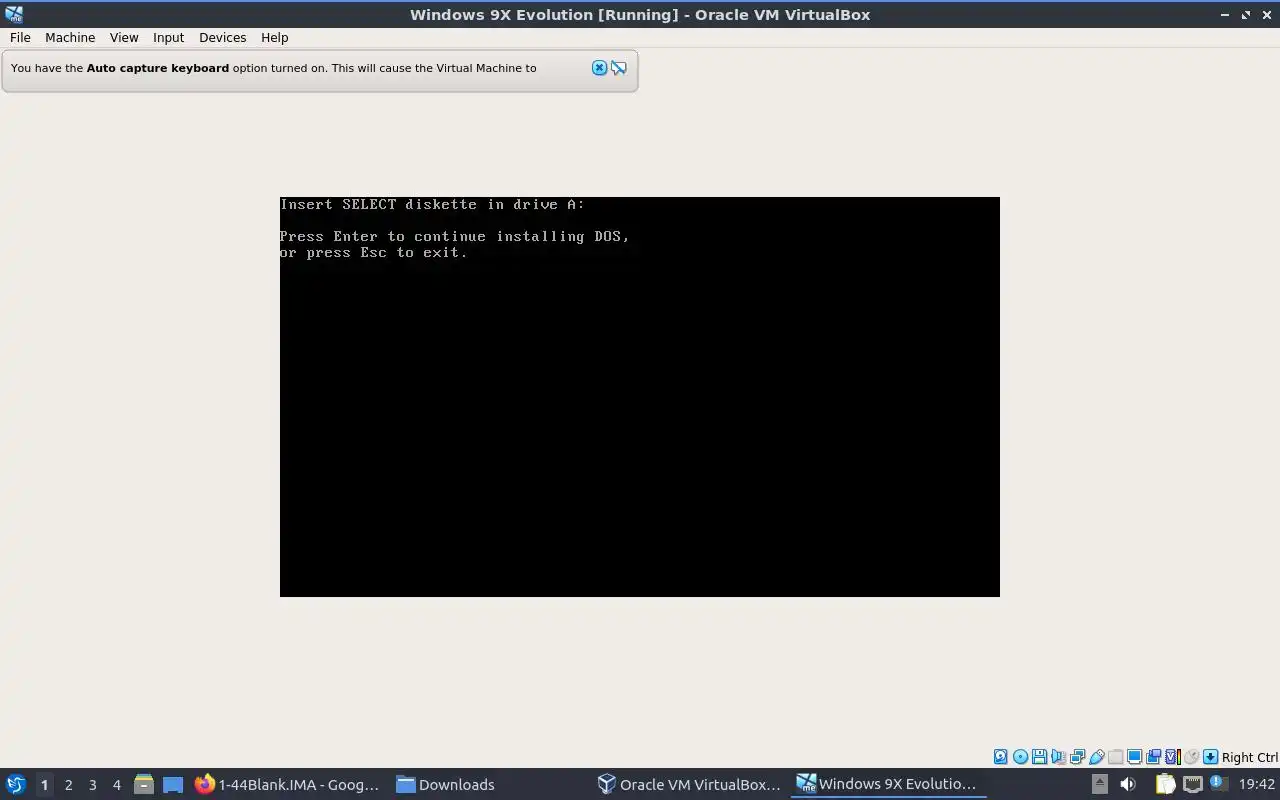Screen dimensions: 1280x800
Task: Minimize the VirtualBox VM window
Action: click(x=1225, y=14)
